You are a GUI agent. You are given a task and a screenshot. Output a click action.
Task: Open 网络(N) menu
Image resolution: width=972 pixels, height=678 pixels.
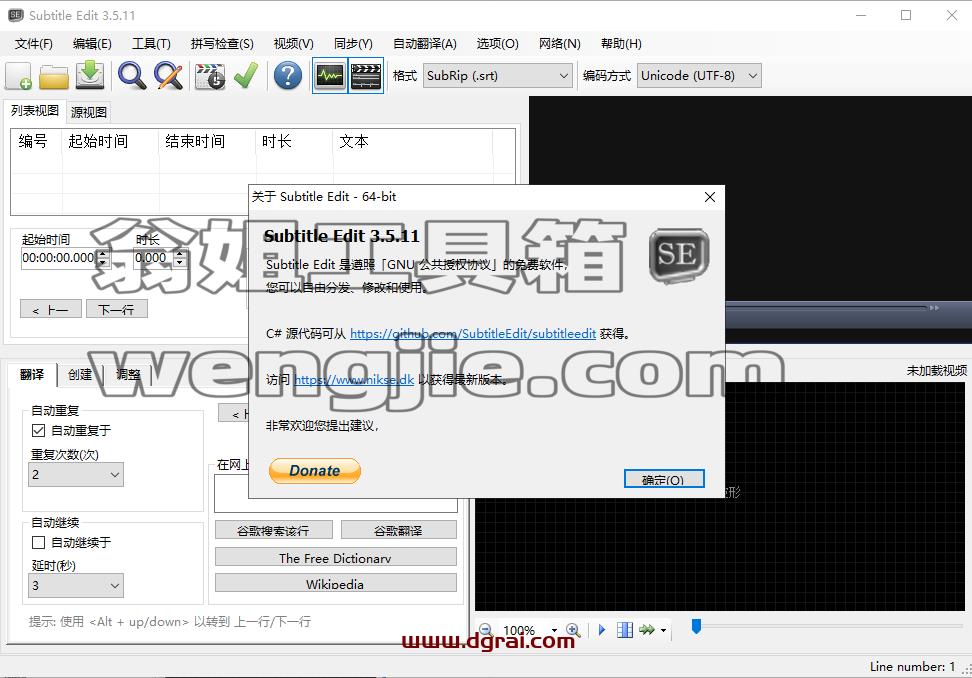click(x=559, y=44)
